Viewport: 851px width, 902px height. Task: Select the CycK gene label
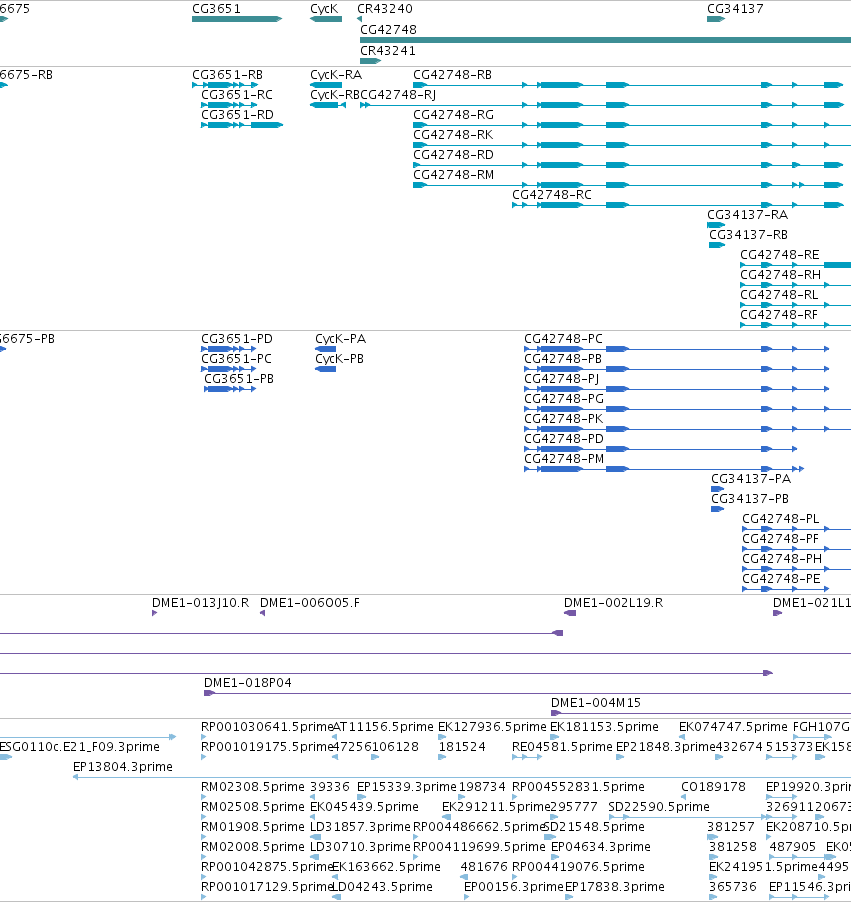(324, 9)
